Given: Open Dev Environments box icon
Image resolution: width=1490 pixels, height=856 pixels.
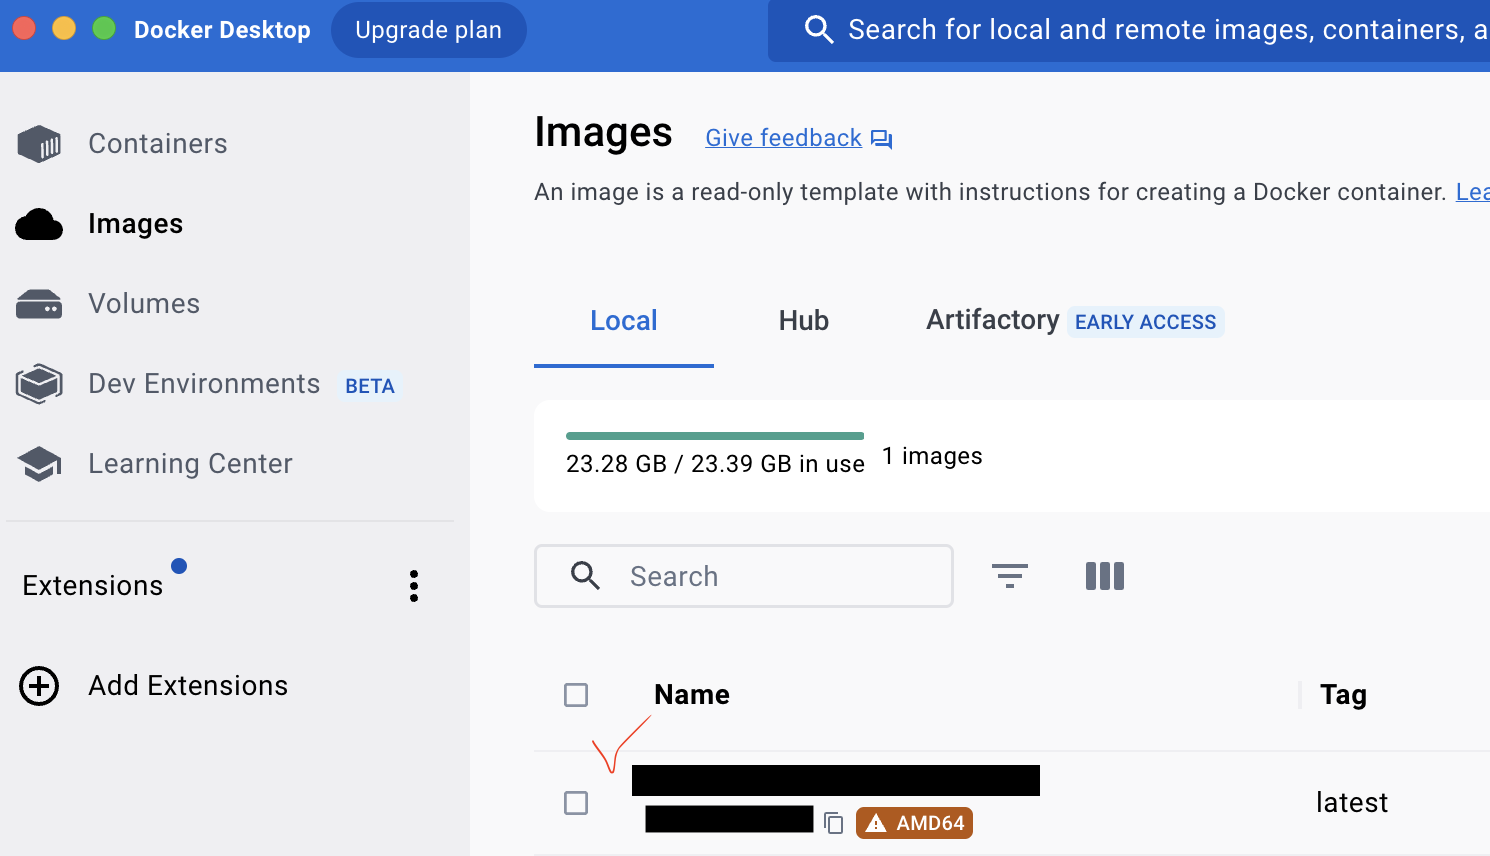Looking at the screenshot, I should 39,384.
